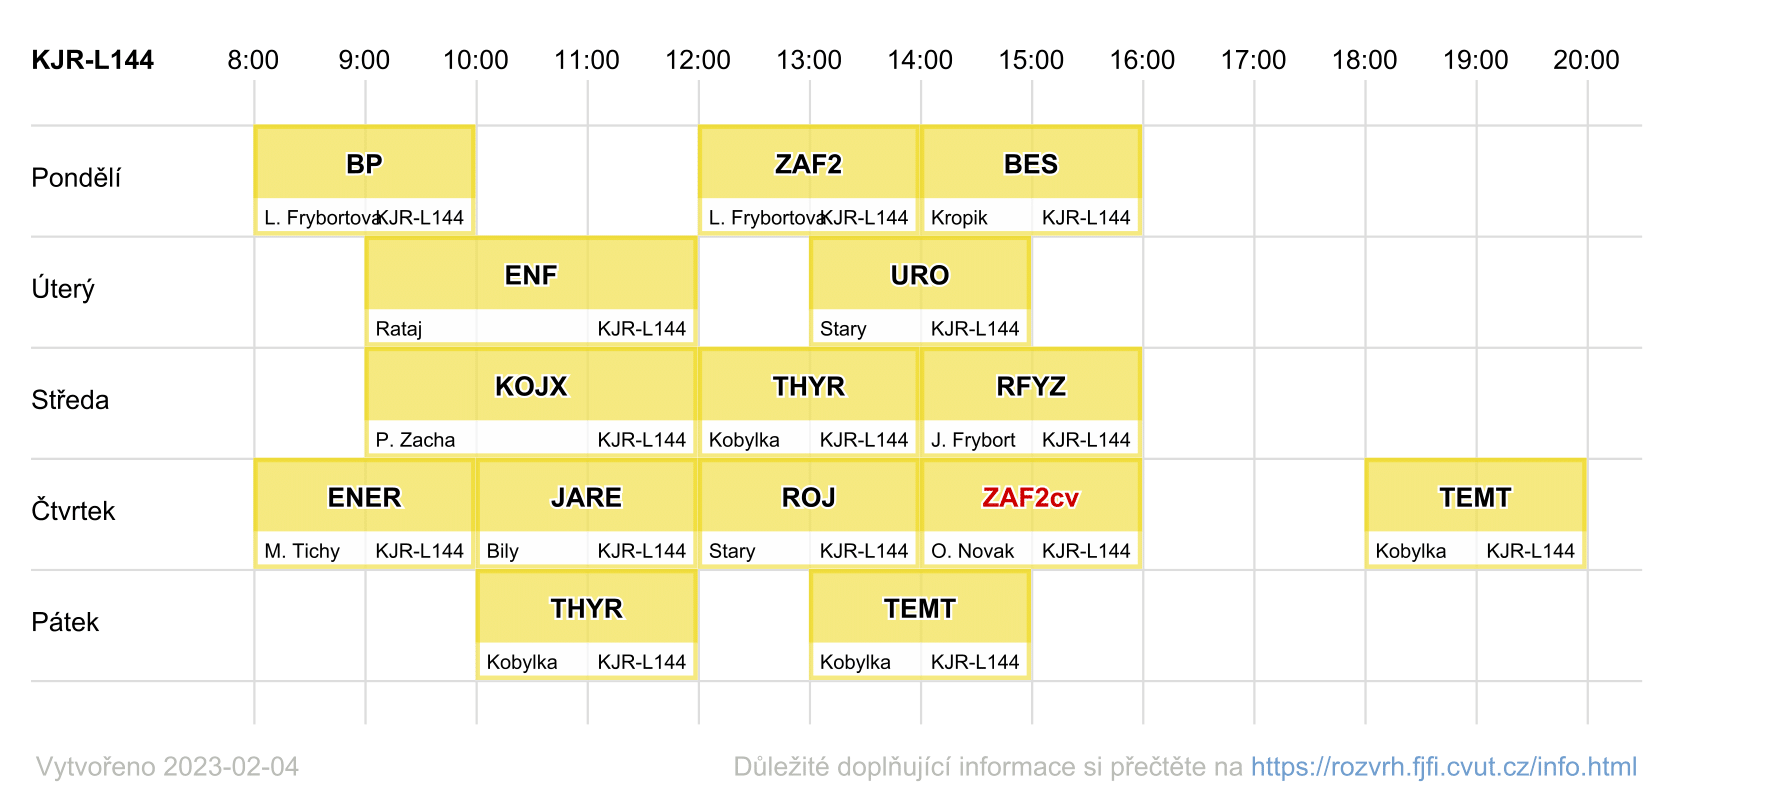Select the URO class by Stary
This screenshot has height=809, width=1778.
tap(920, 291)
